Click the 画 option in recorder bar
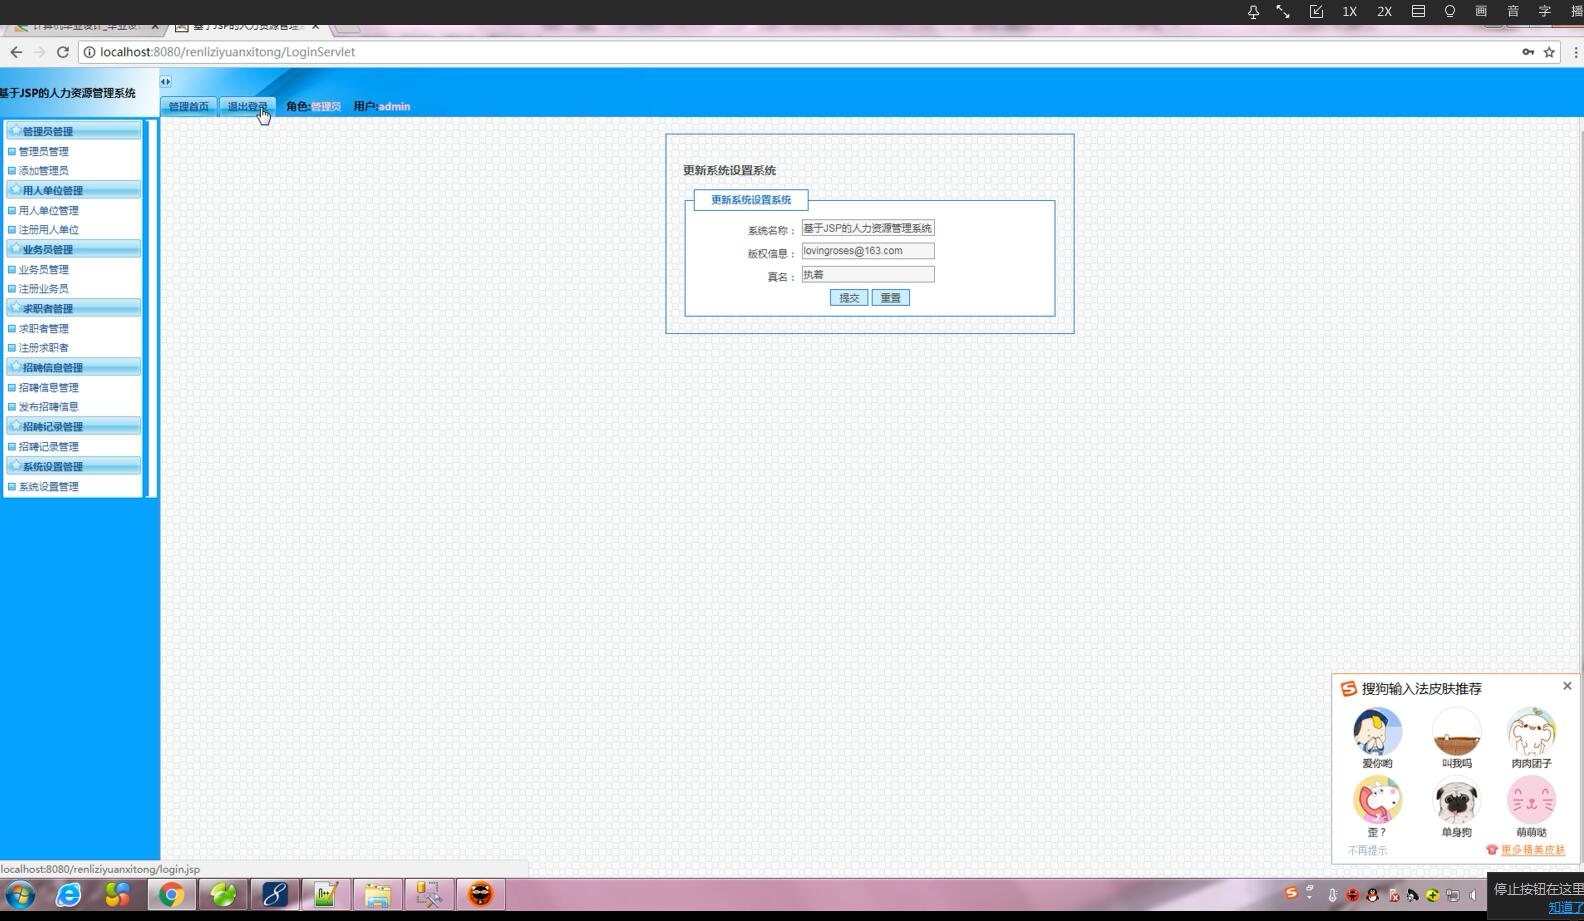This screenshot has width=1584, height=921. click(1481, 11)
